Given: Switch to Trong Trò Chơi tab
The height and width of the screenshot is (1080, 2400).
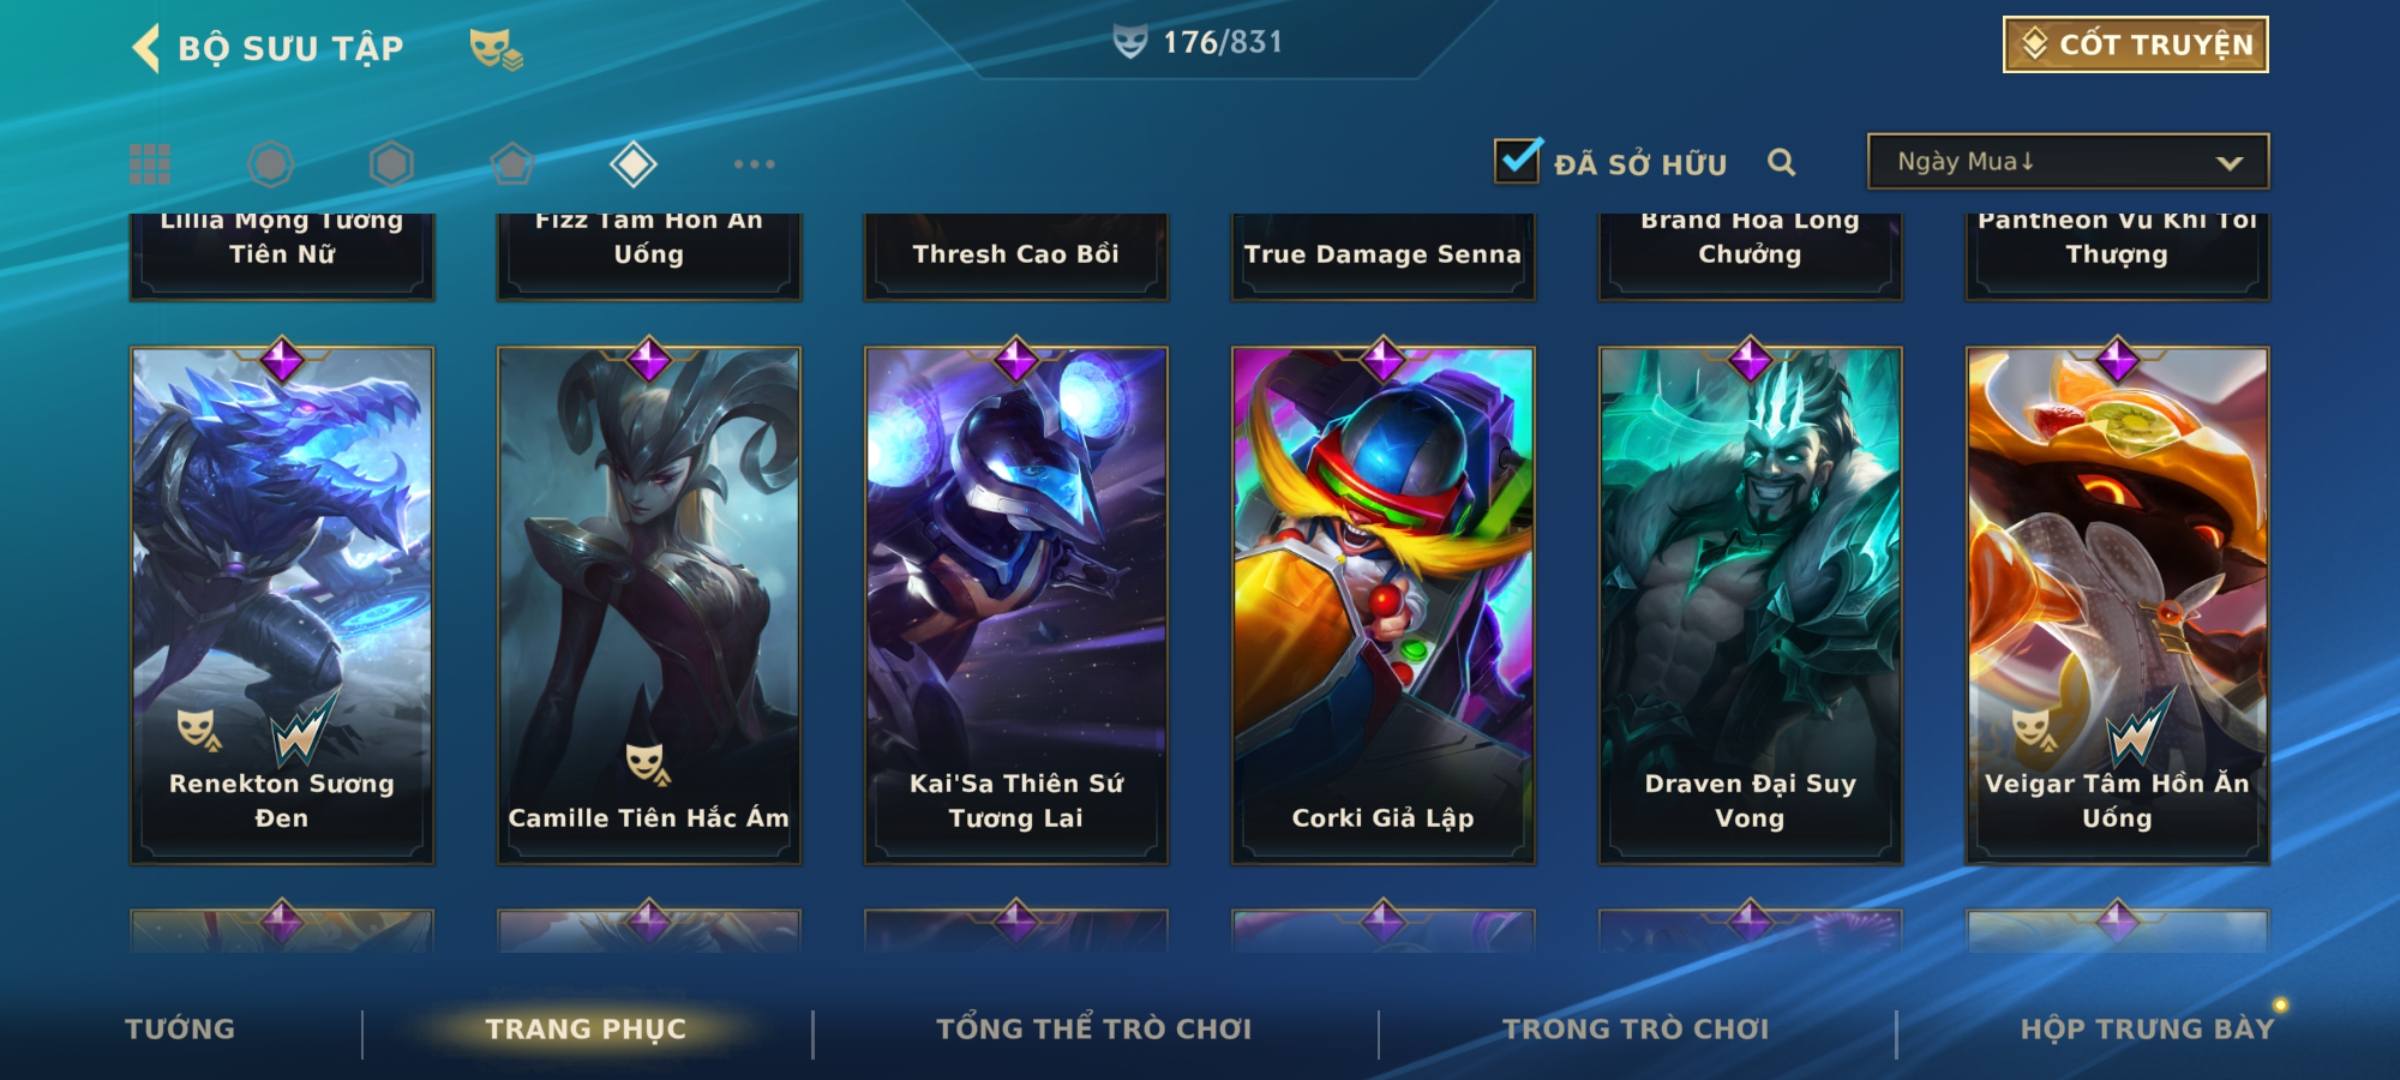Looking at the screenshot, I should [1636, 1029].
